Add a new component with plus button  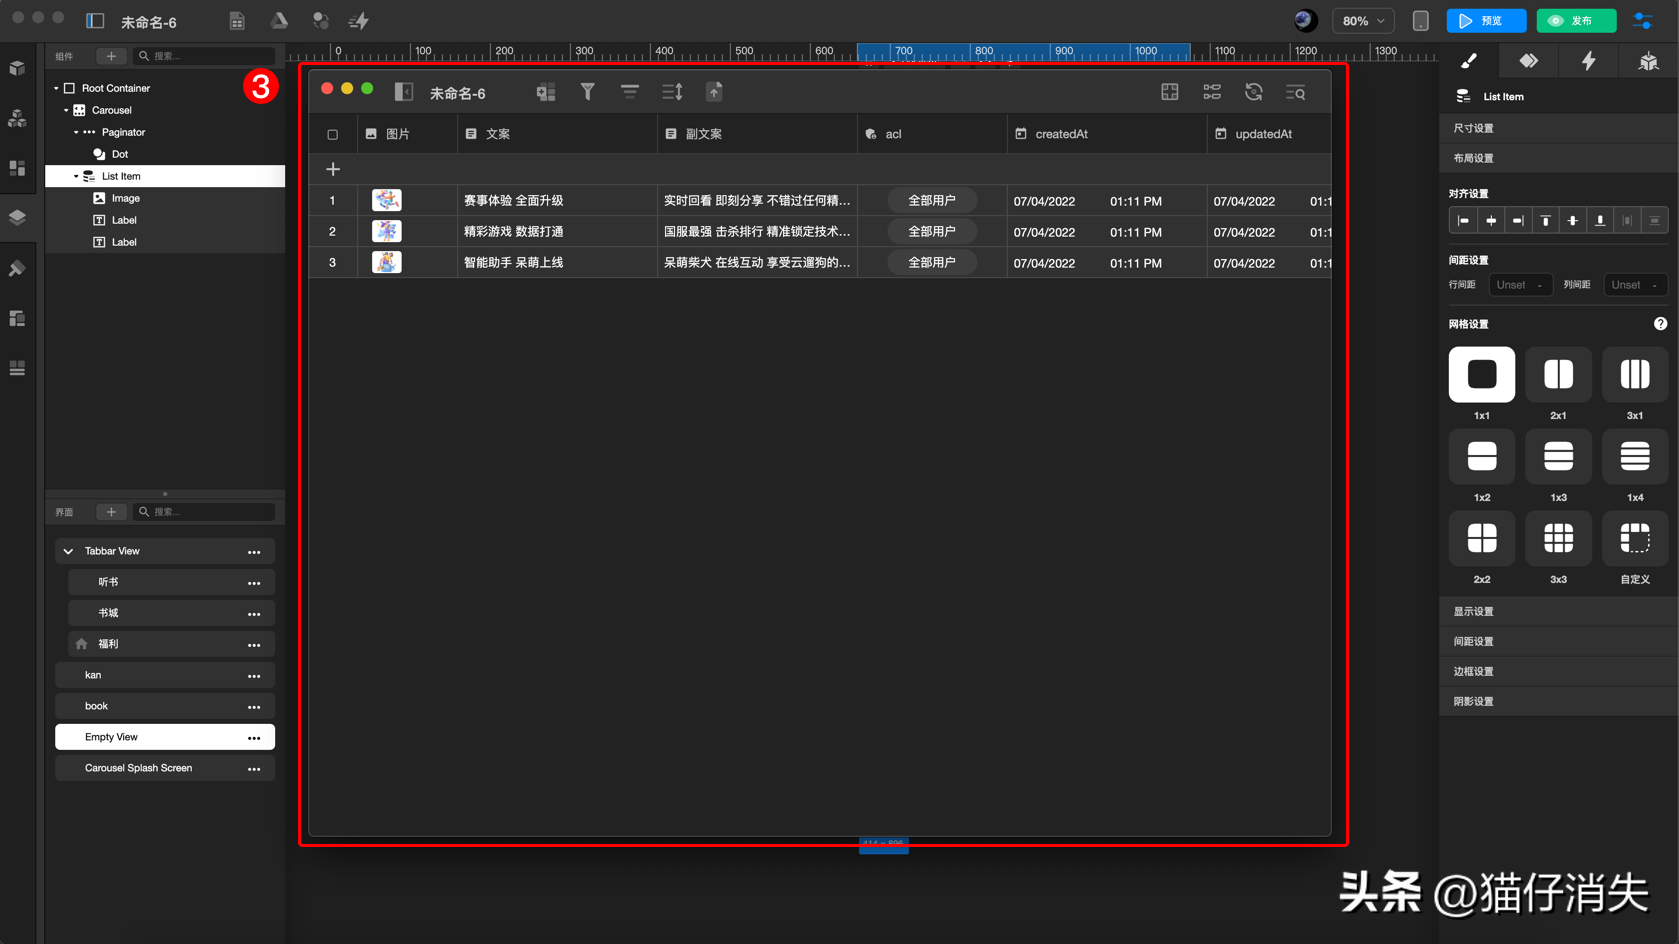point(111,56)
